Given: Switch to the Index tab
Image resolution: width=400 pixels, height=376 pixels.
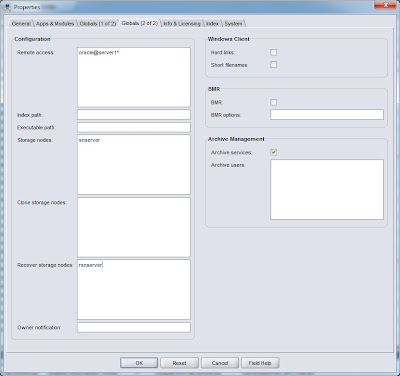Looking at the screenshot, I should tap(212, 24).
